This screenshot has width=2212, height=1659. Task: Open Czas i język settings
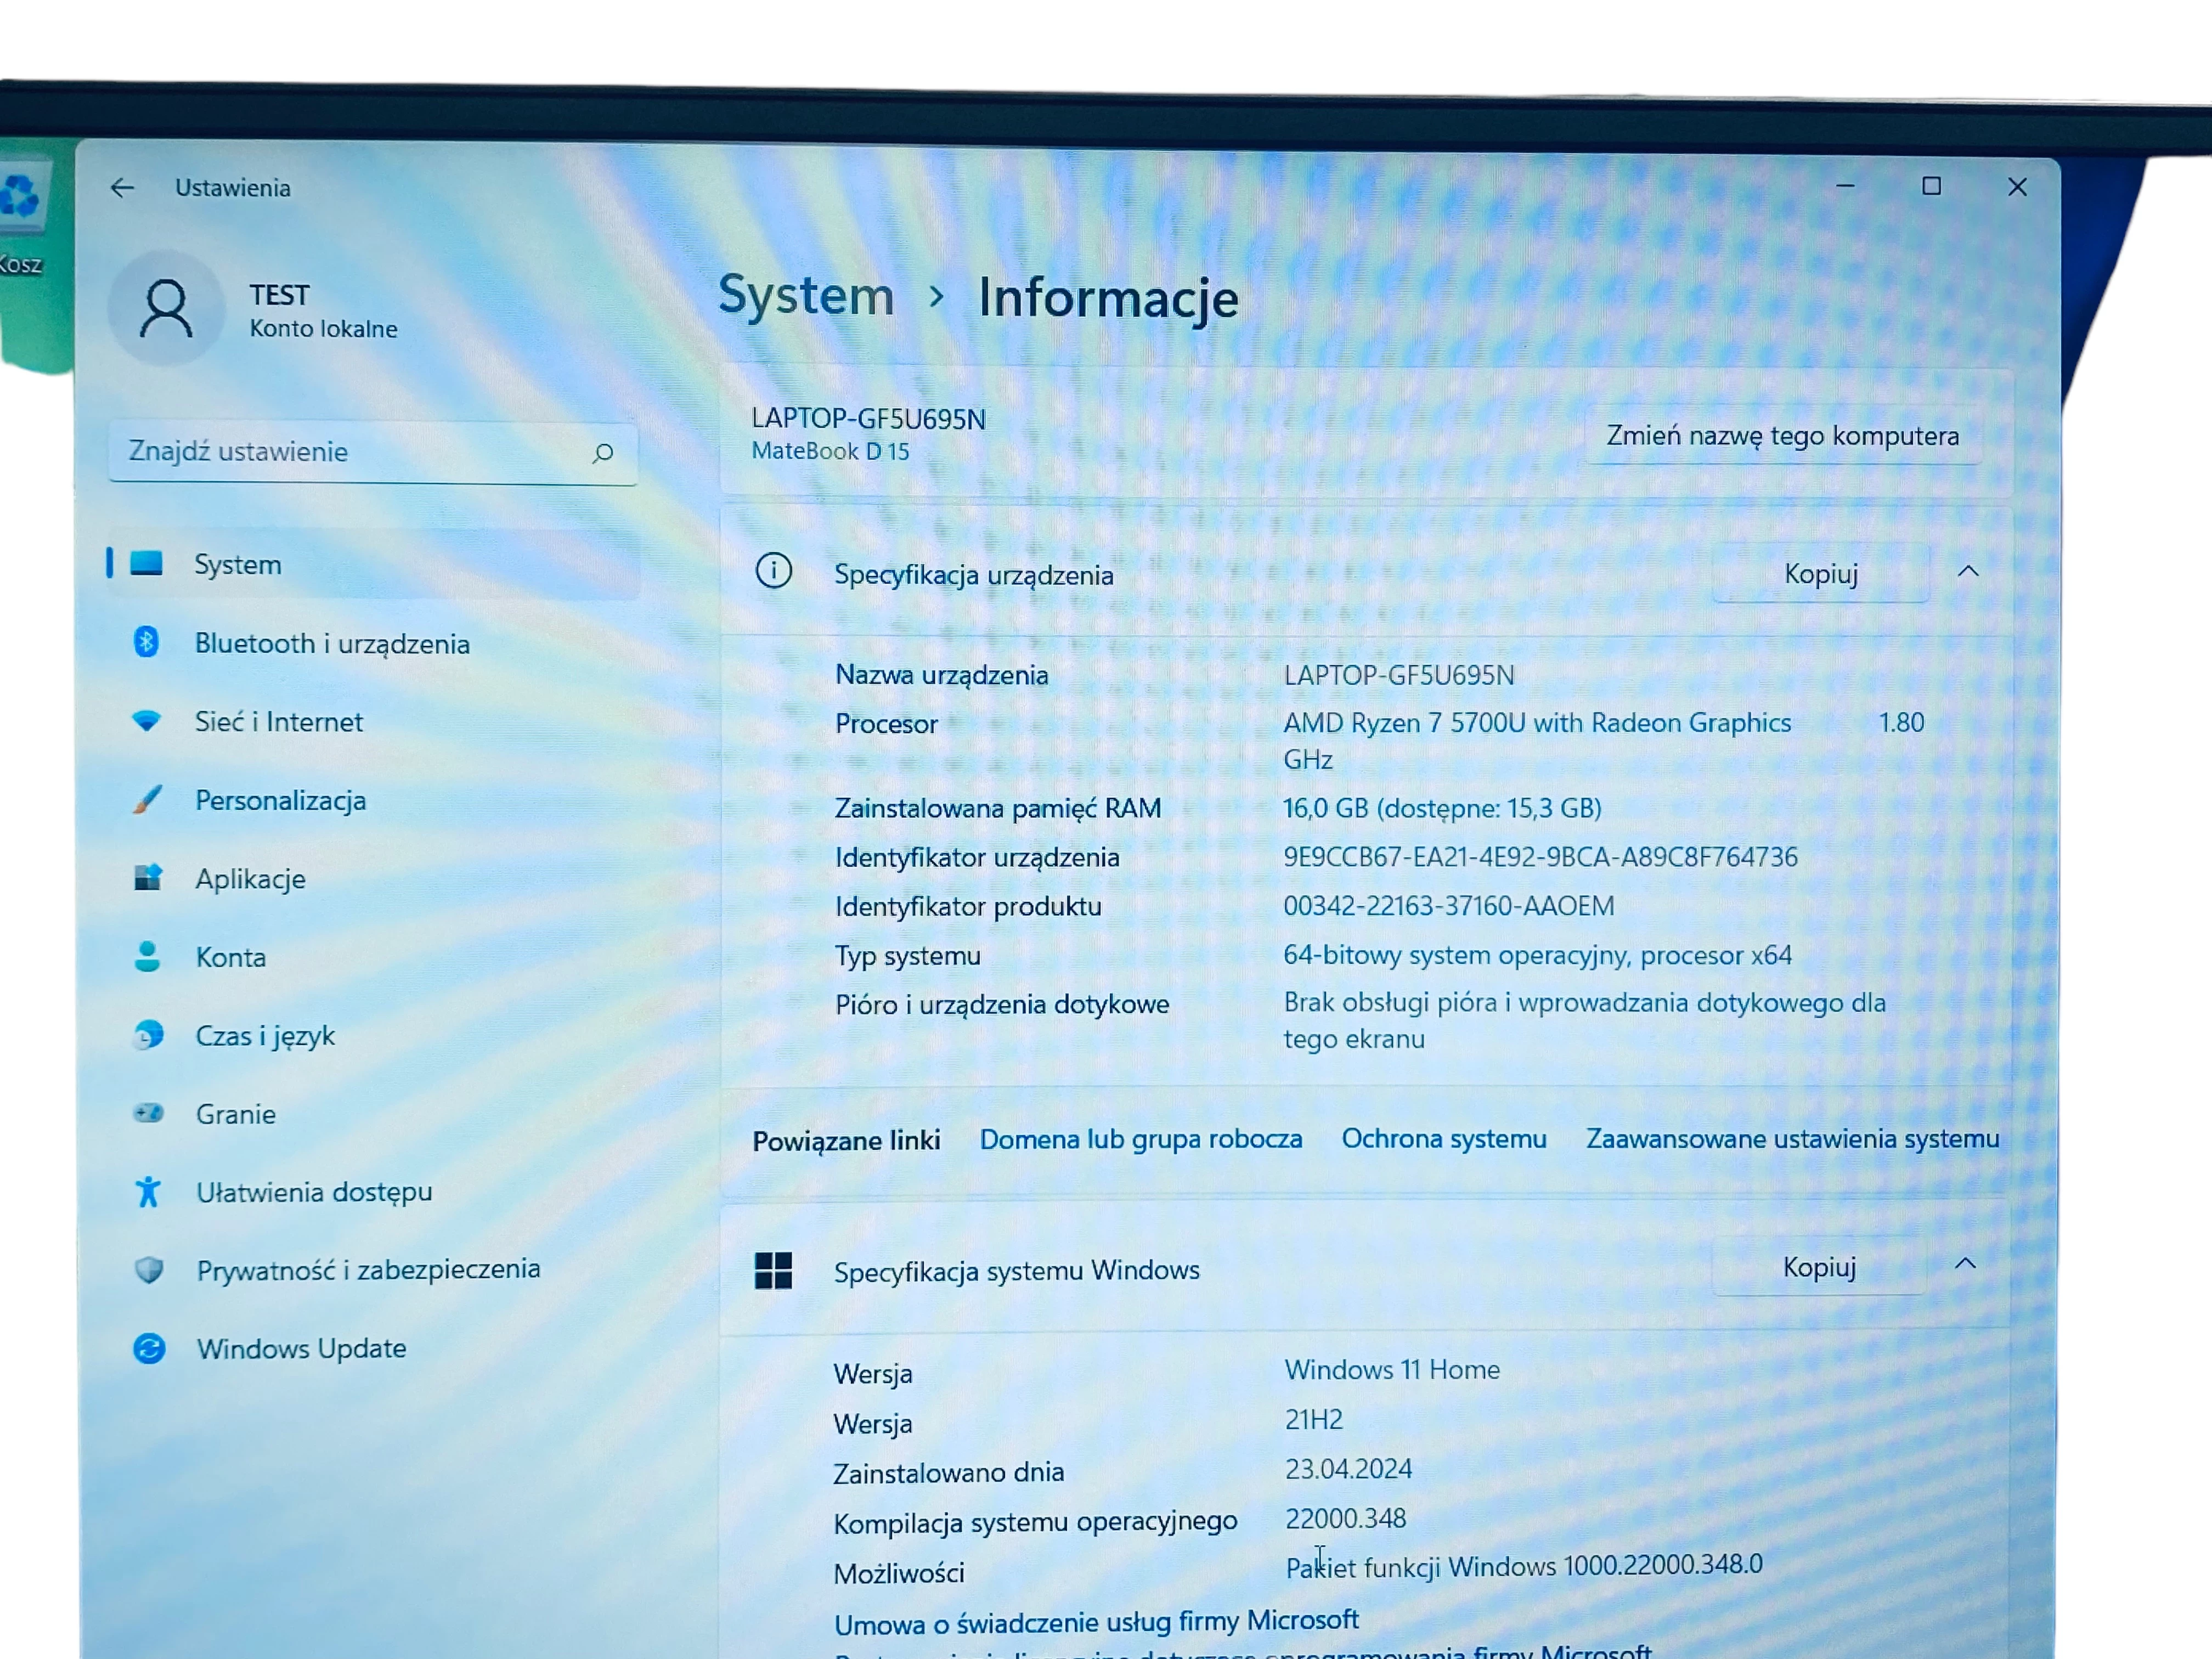(374, 1035)
